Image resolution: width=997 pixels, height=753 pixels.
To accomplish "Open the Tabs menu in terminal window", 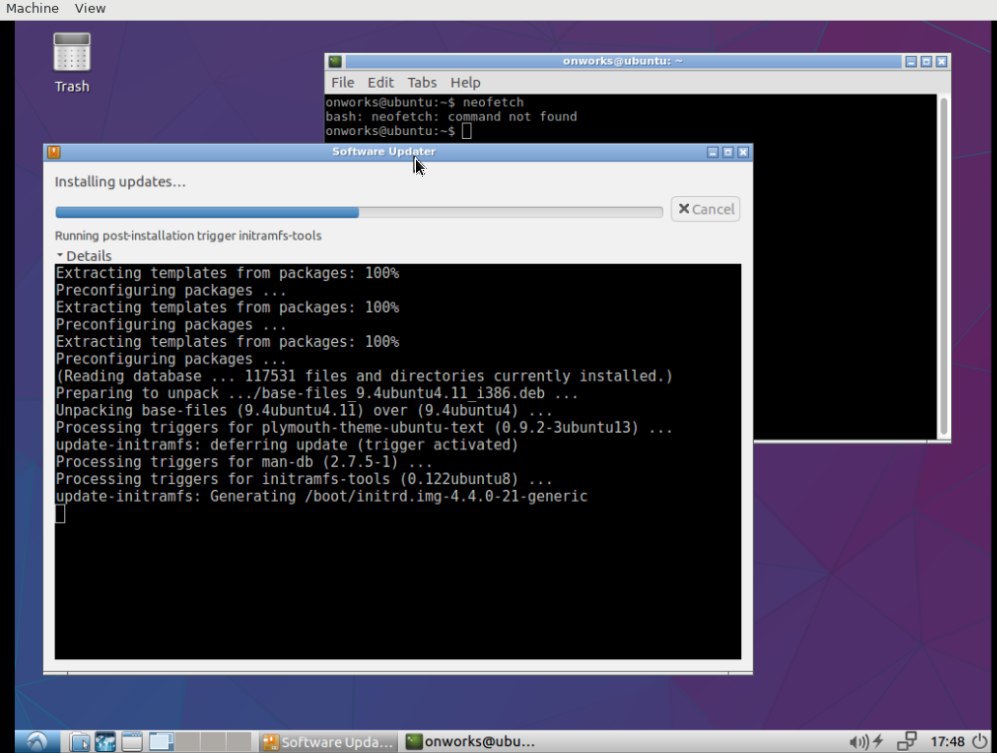I will [422, 82].
